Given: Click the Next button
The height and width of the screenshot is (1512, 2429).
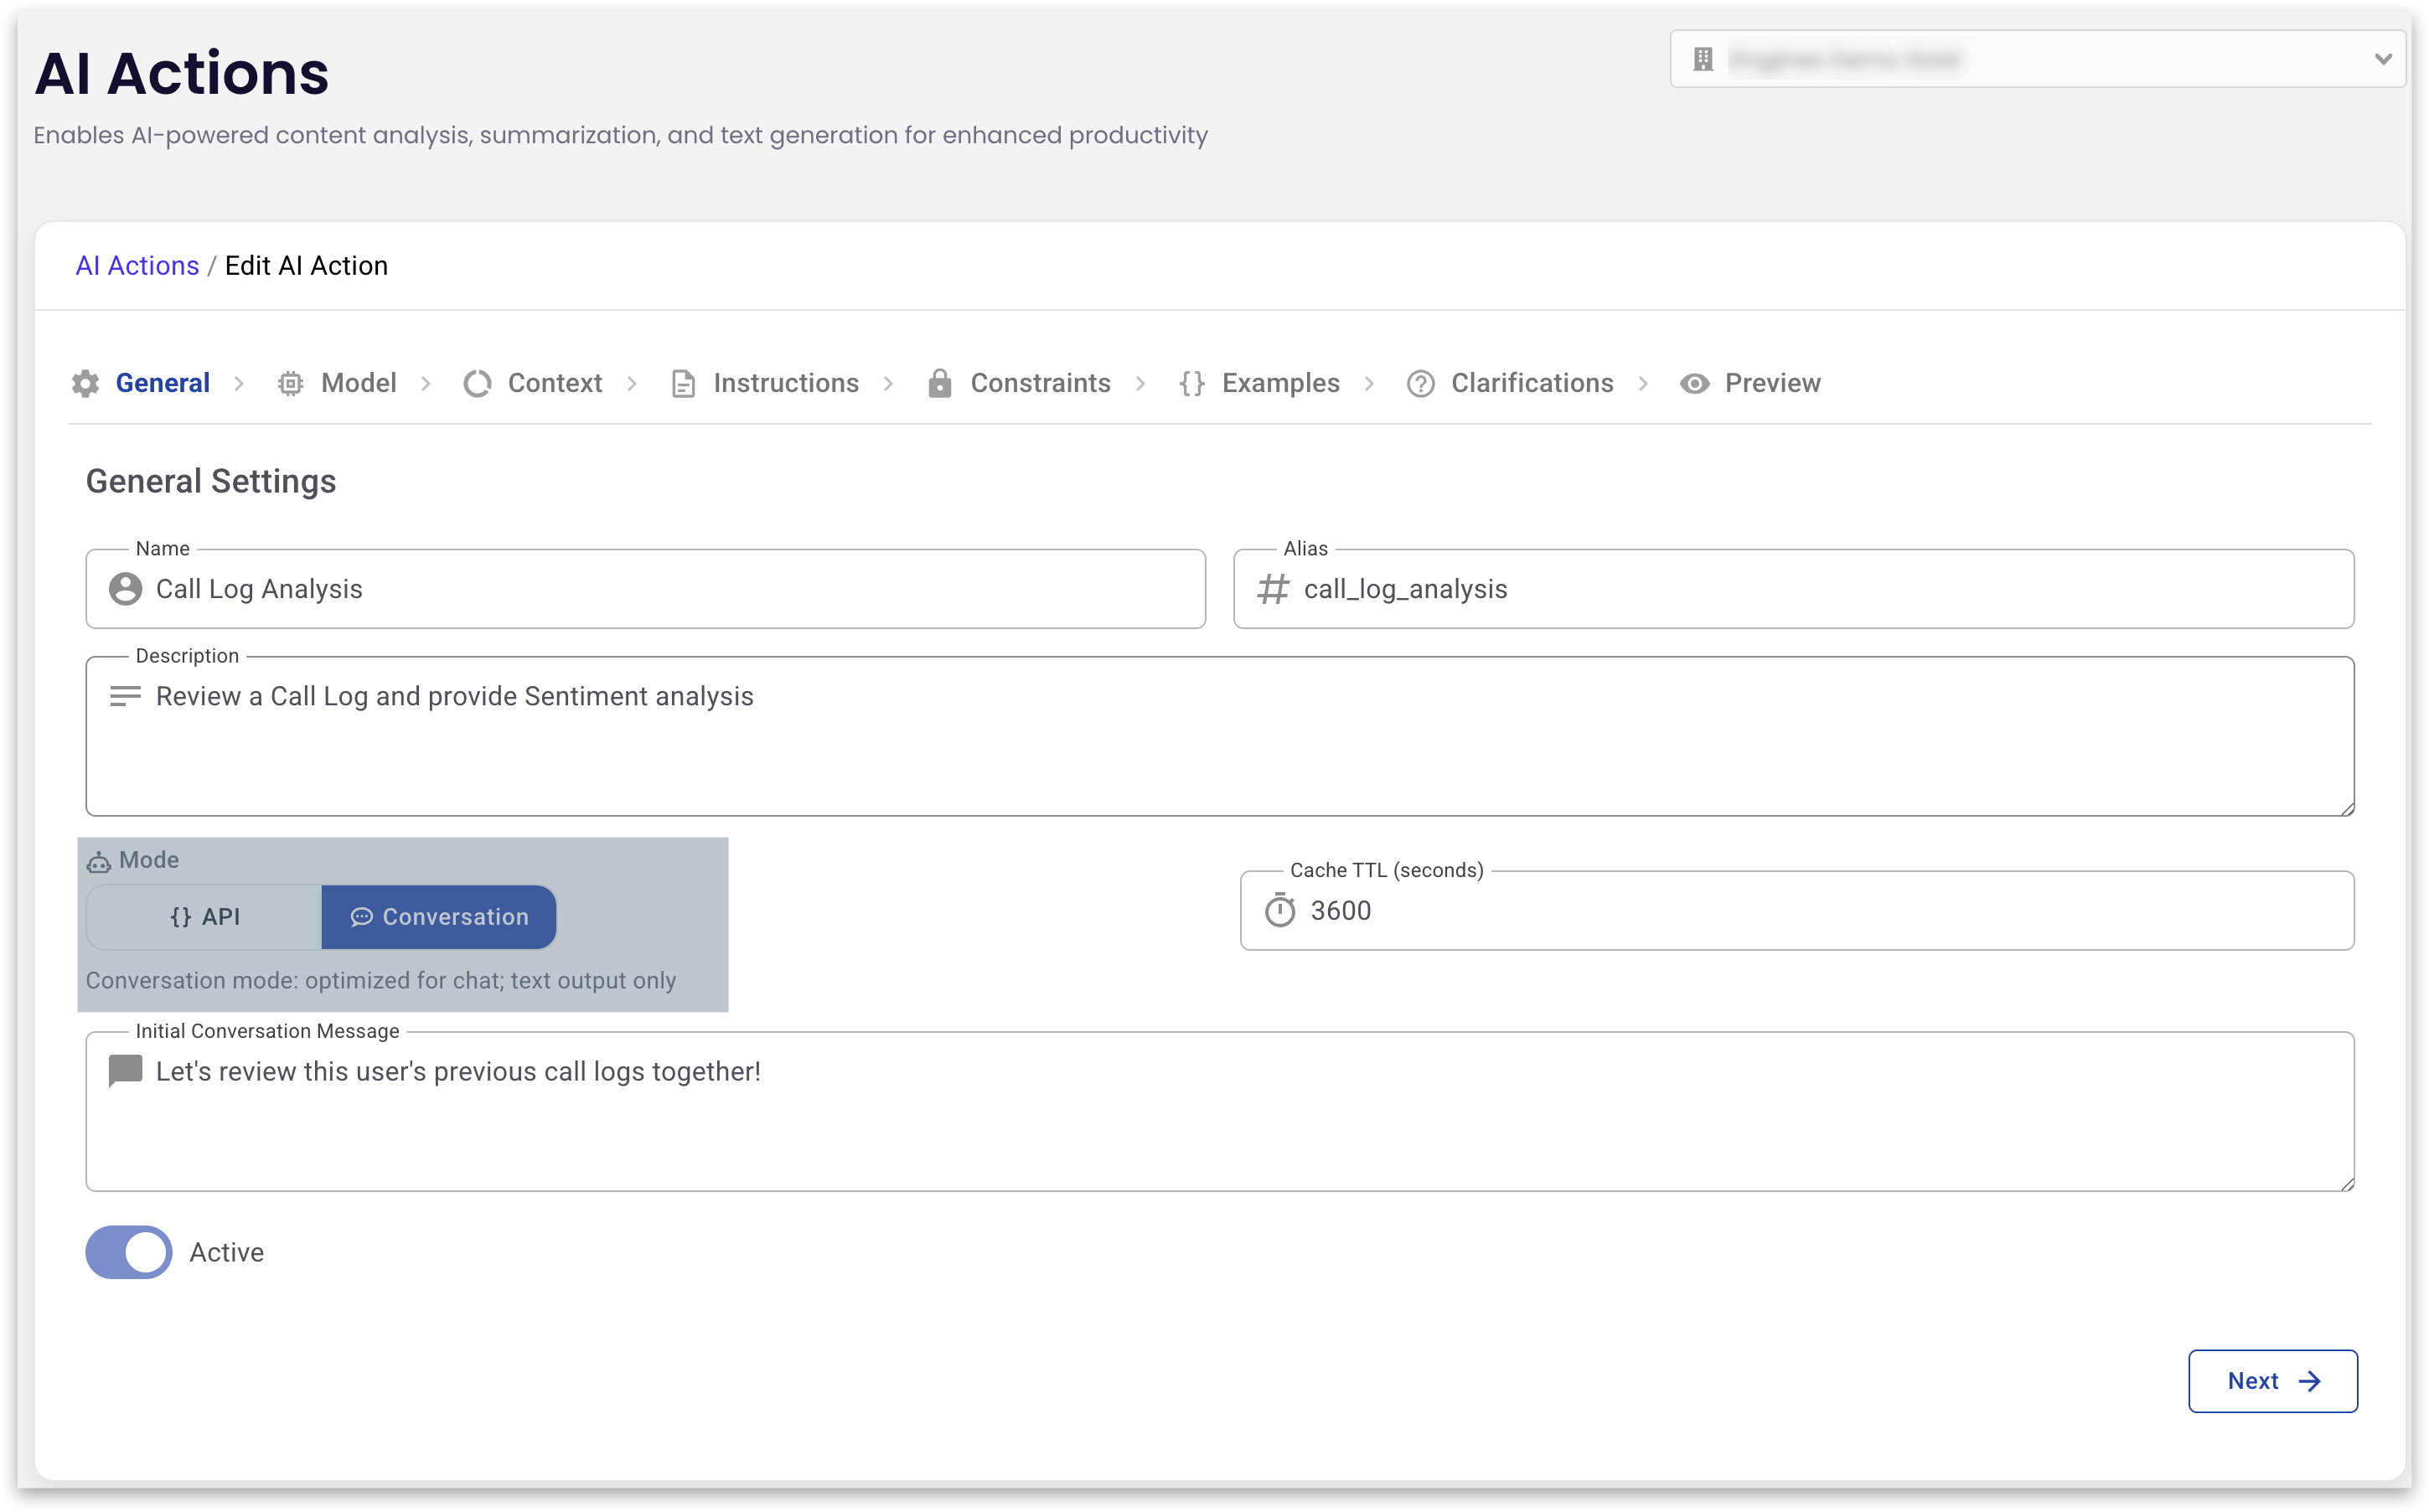Looking at the screenshot, I should coord(2272,1381).
